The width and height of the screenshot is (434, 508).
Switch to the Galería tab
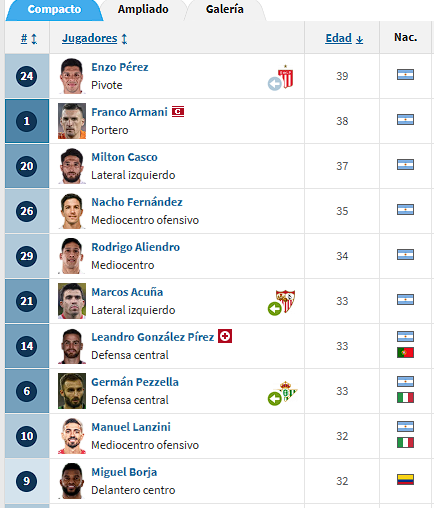point(225,9)
